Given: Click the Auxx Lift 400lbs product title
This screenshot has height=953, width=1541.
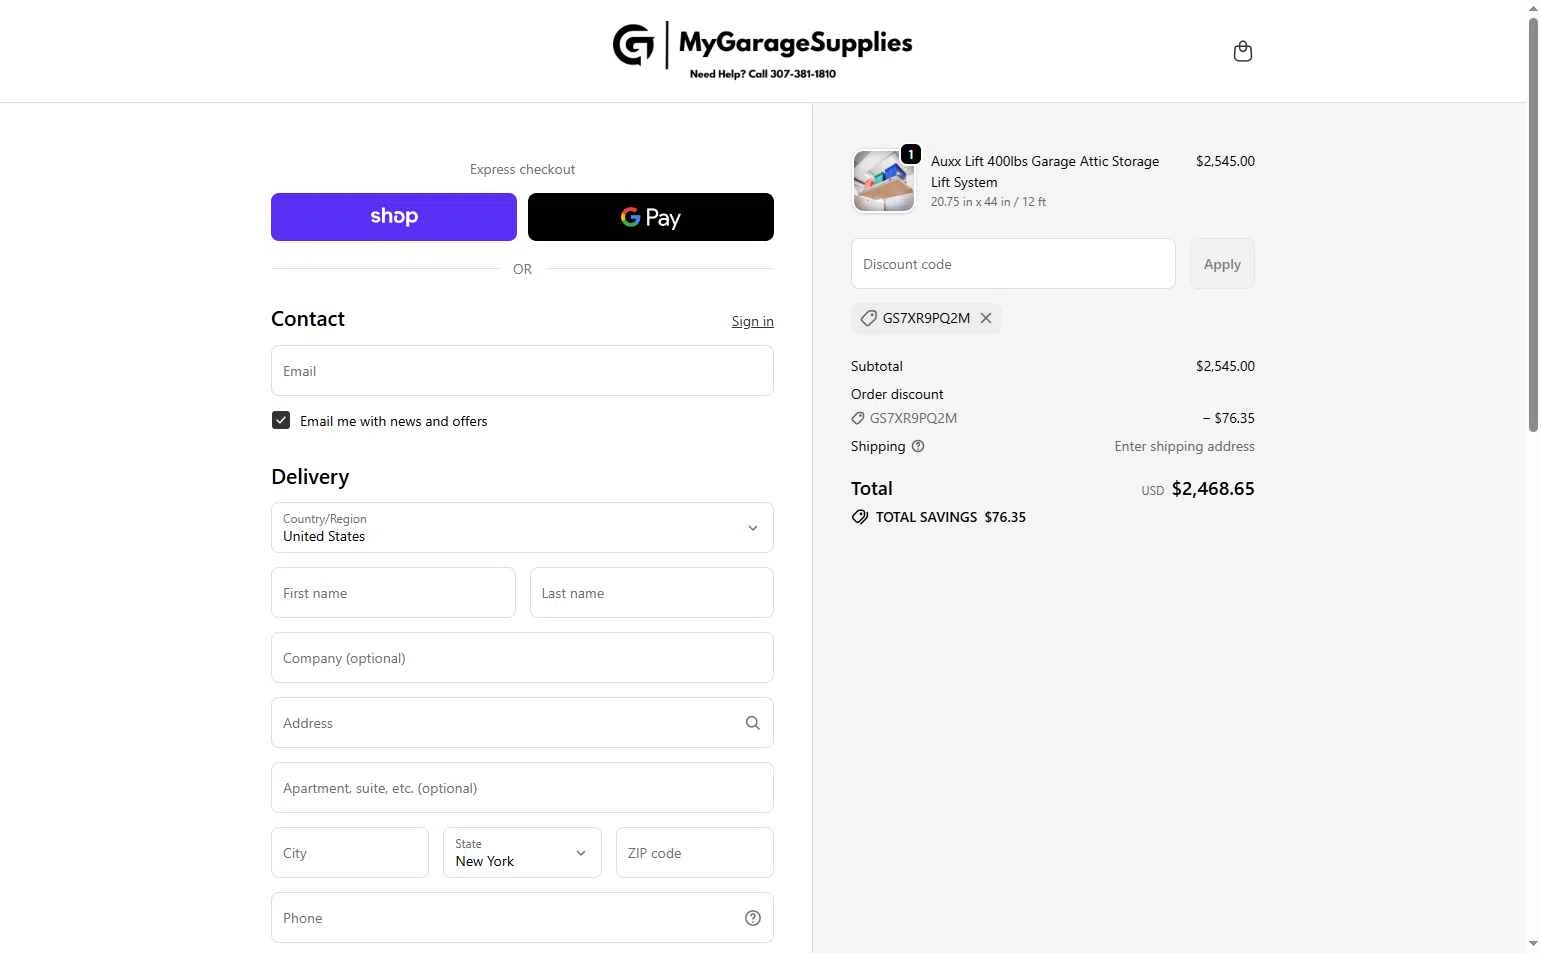Looking at the screenshot, I should point(1045,171).
